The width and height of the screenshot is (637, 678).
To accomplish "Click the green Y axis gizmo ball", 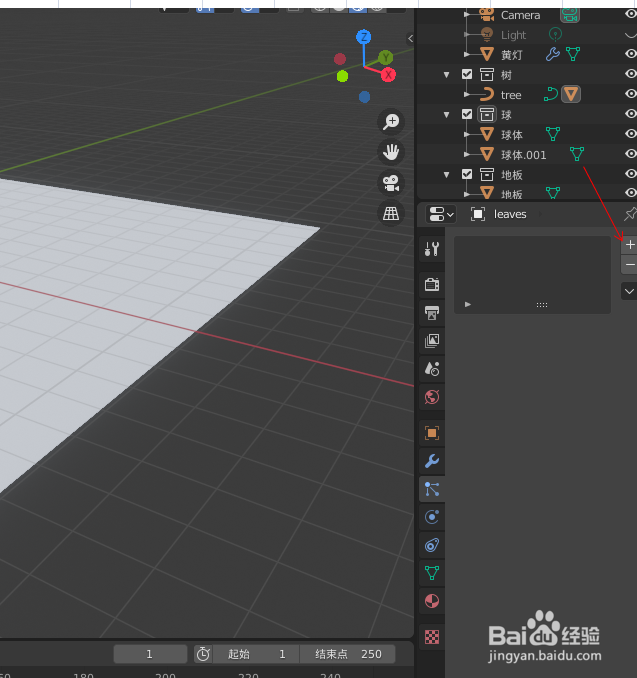I will point(385,57).
